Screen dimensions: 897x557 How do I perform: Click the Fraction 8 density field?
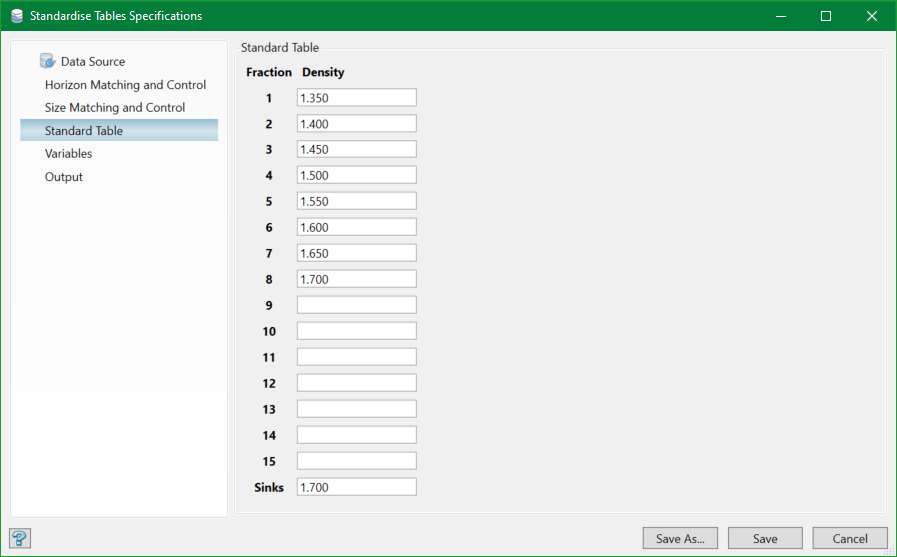[356, 280]
